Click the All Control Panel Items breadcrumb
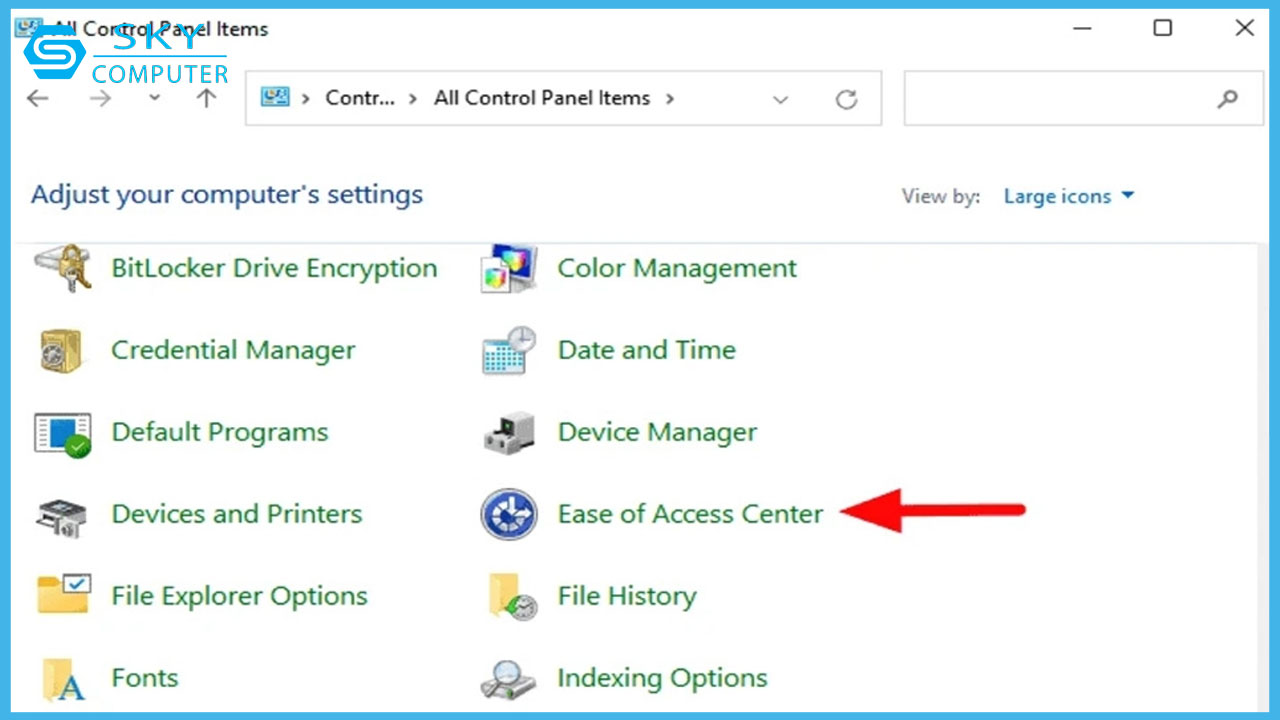 pos(541,98)
